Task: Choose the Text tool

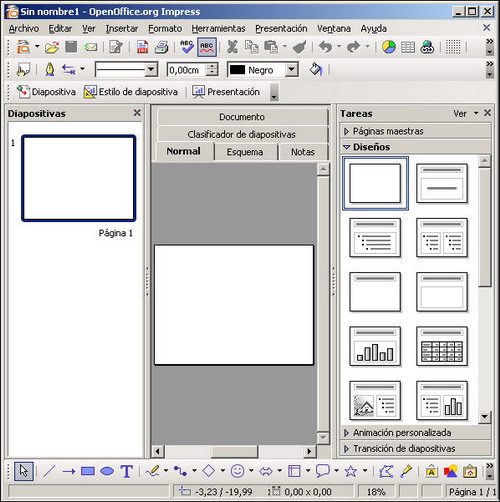Action: [127, 471]
